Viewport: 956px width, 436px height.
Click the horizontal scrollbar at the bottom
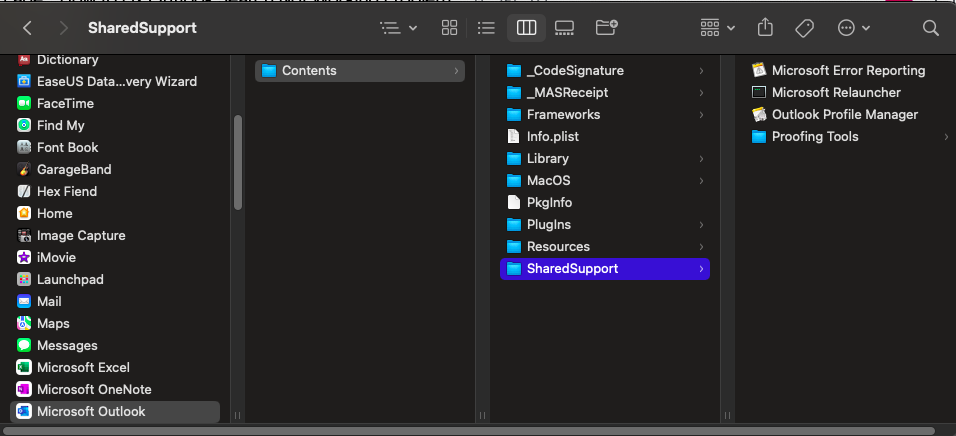tap(469, 431)
